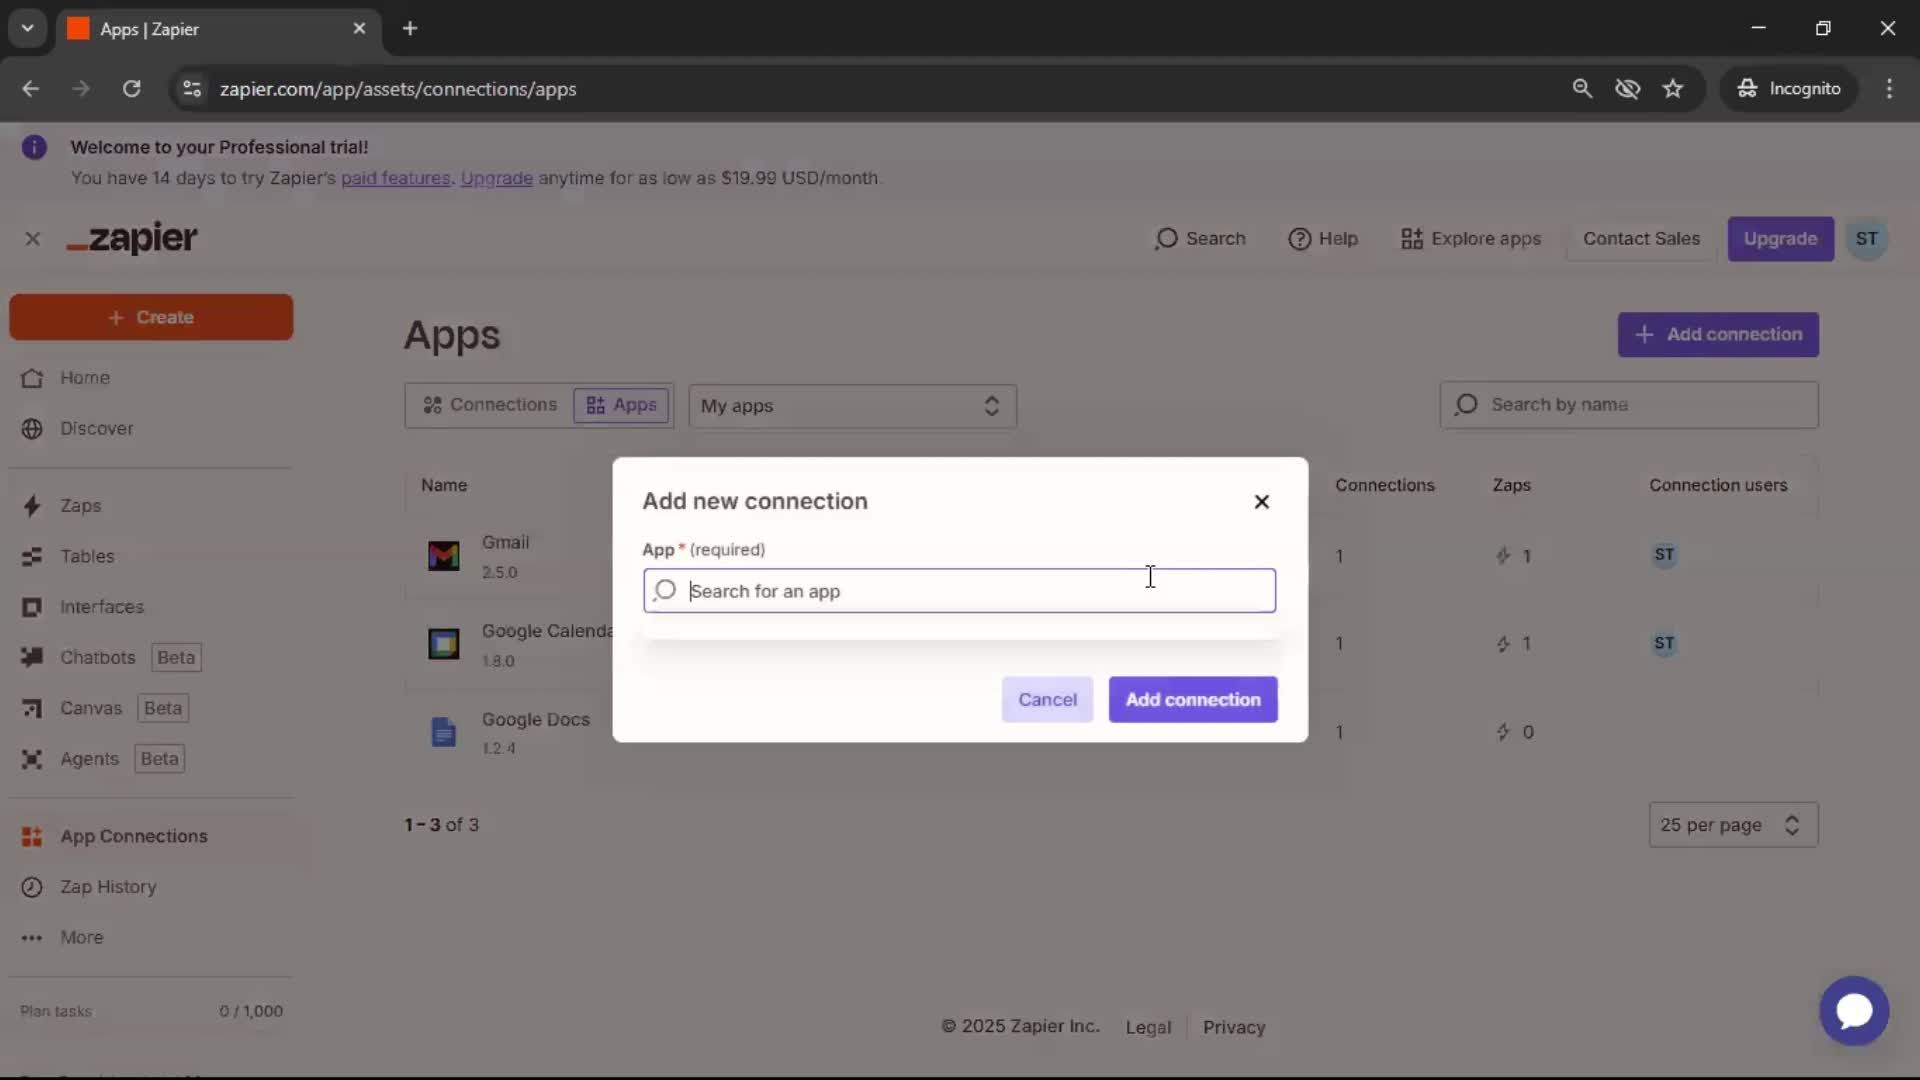
Task: Open the paid features link
Action: click(x=396, y=178)
